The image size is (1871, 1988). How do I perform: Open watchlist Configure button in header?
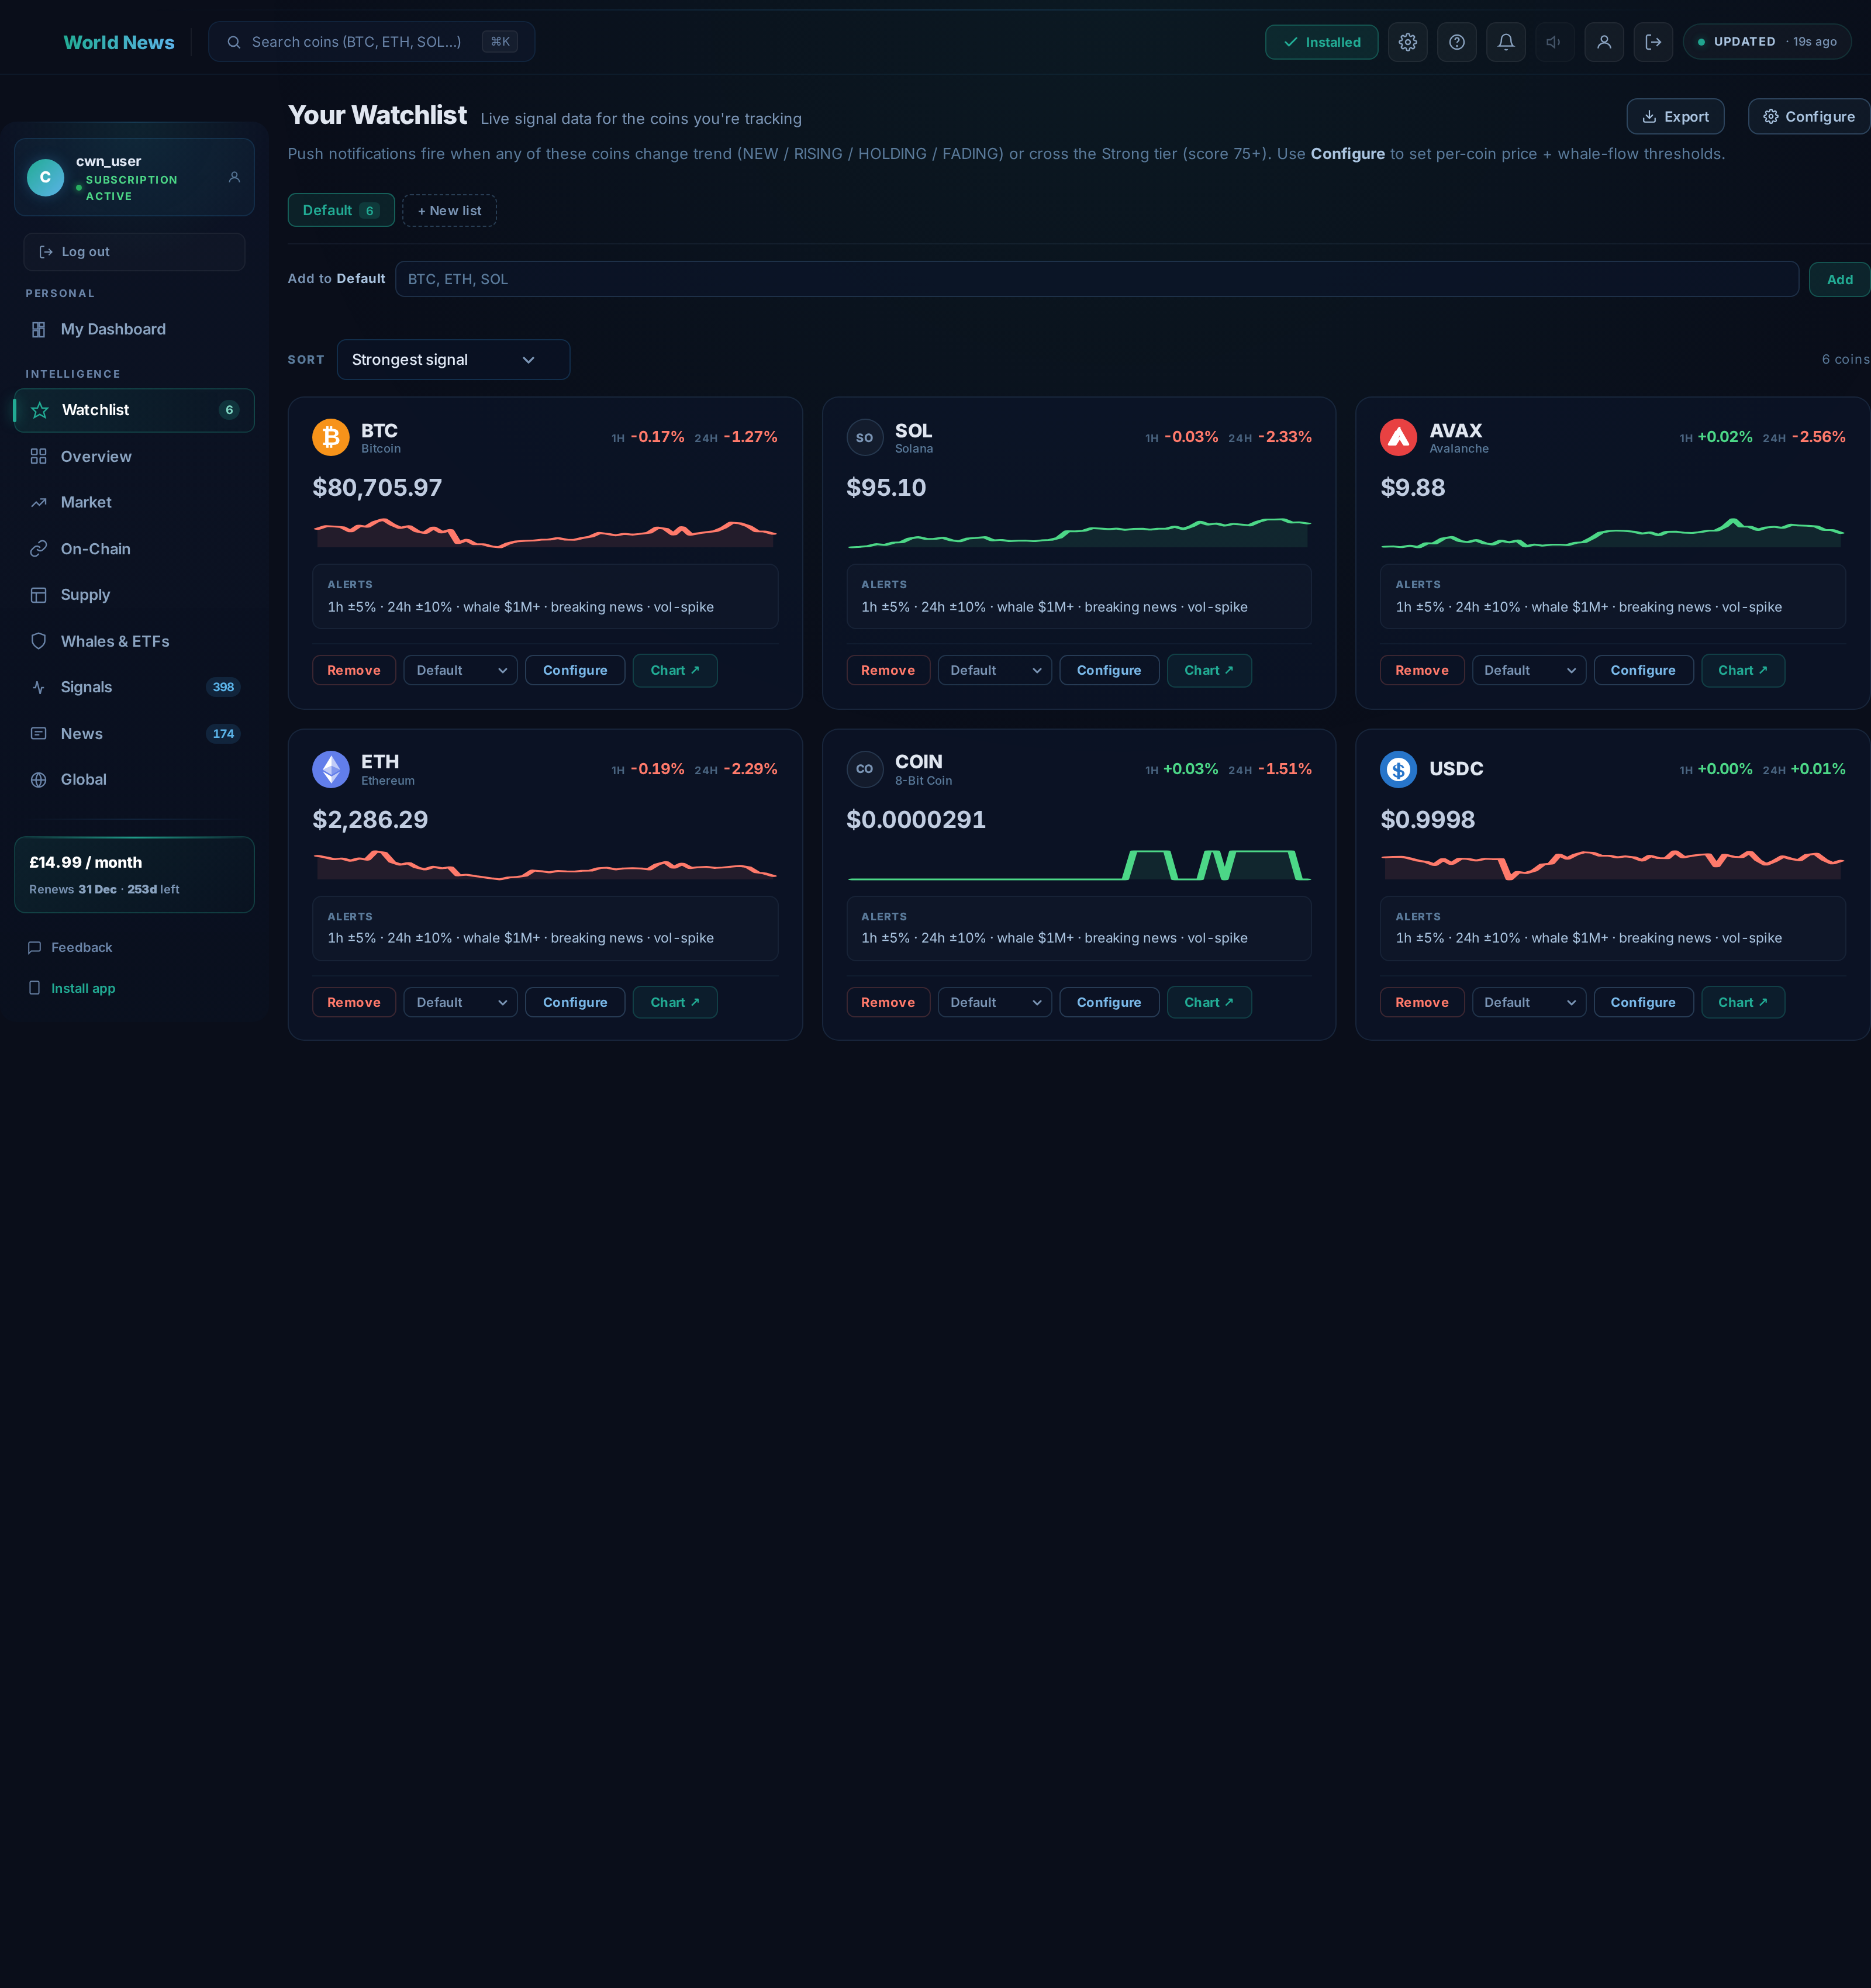click(x=1808, y=117)
